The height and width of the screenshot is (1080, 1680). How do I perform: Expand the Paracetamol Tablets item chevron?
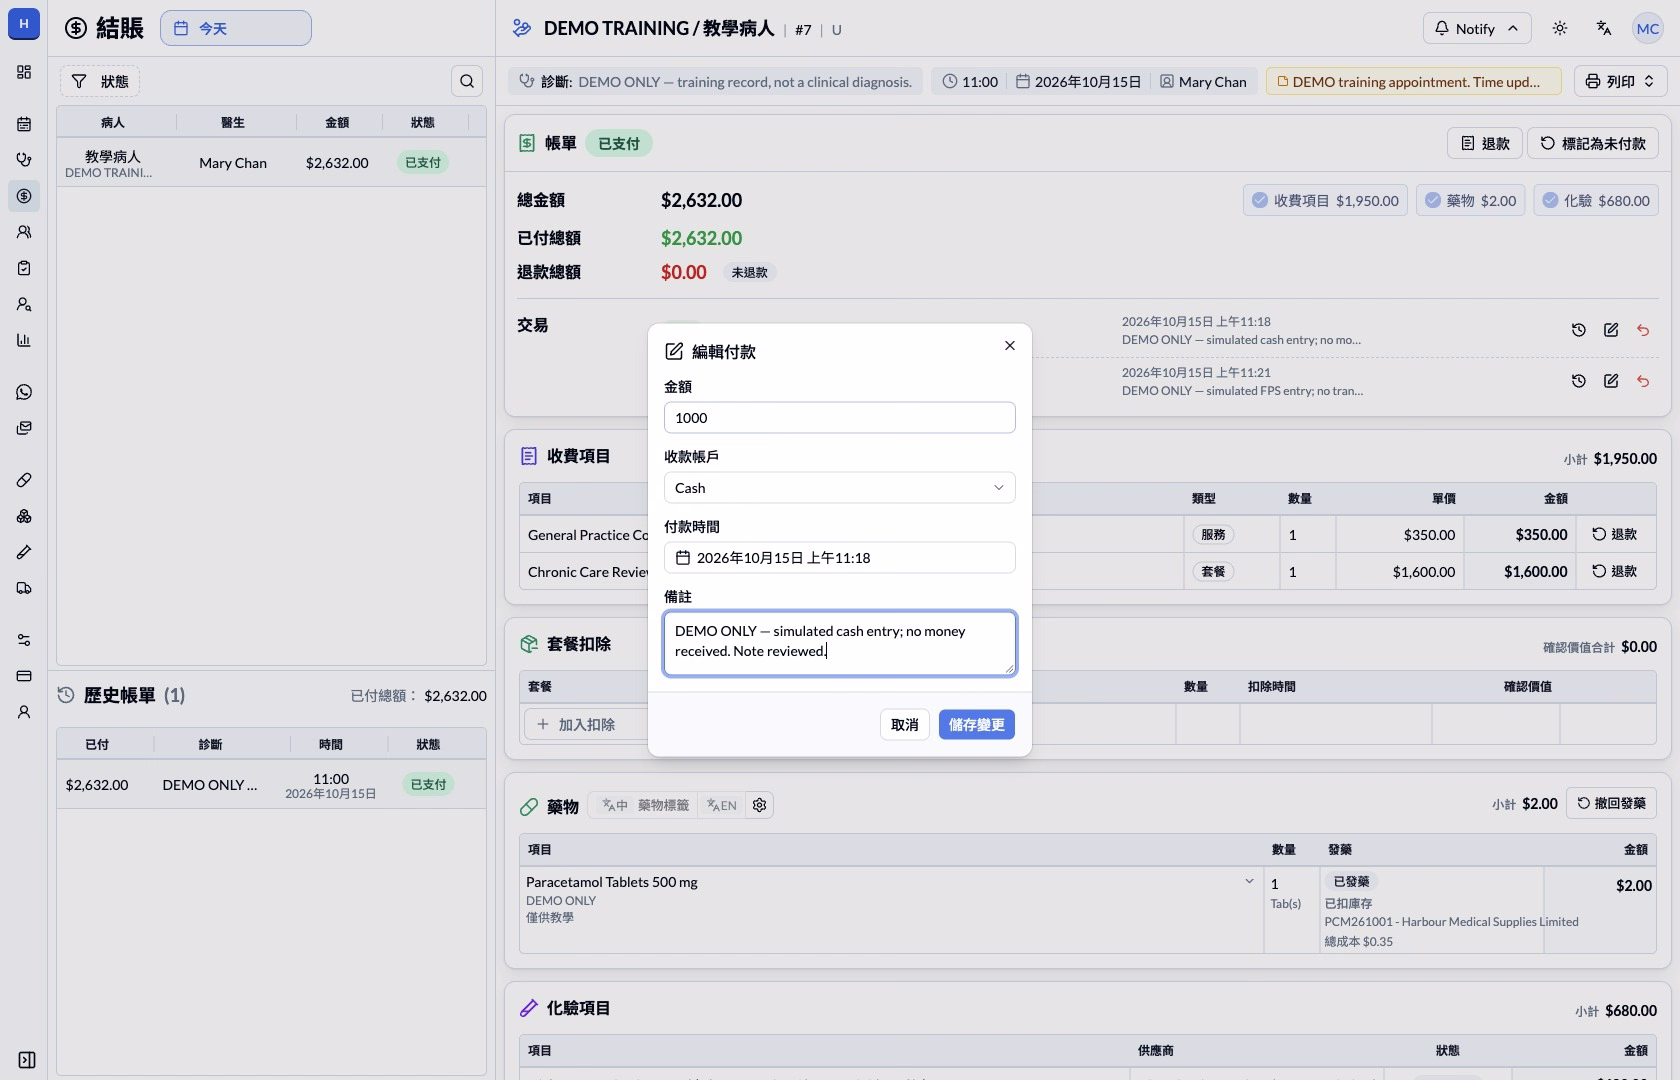coord(1249,881)
